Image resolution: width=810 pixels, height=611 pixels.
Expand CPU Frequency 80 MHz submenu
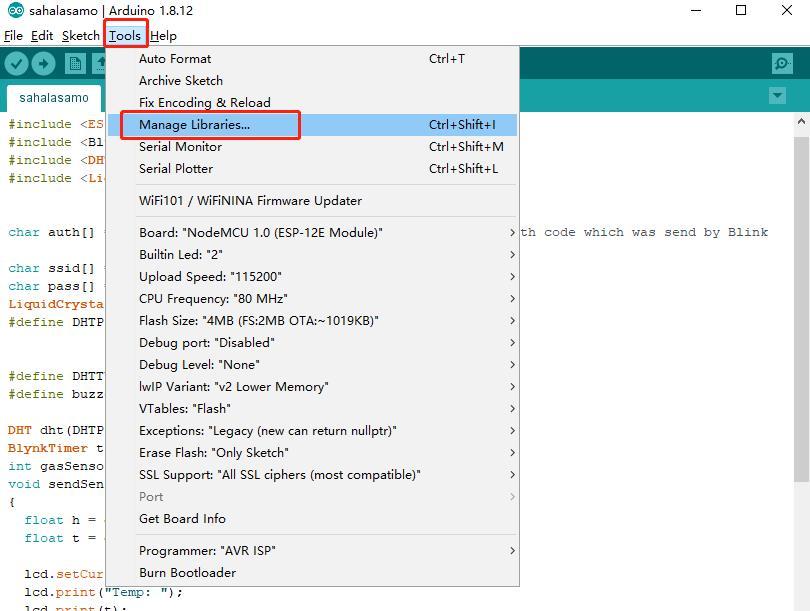pyautogui.click(x=312, y=299)
